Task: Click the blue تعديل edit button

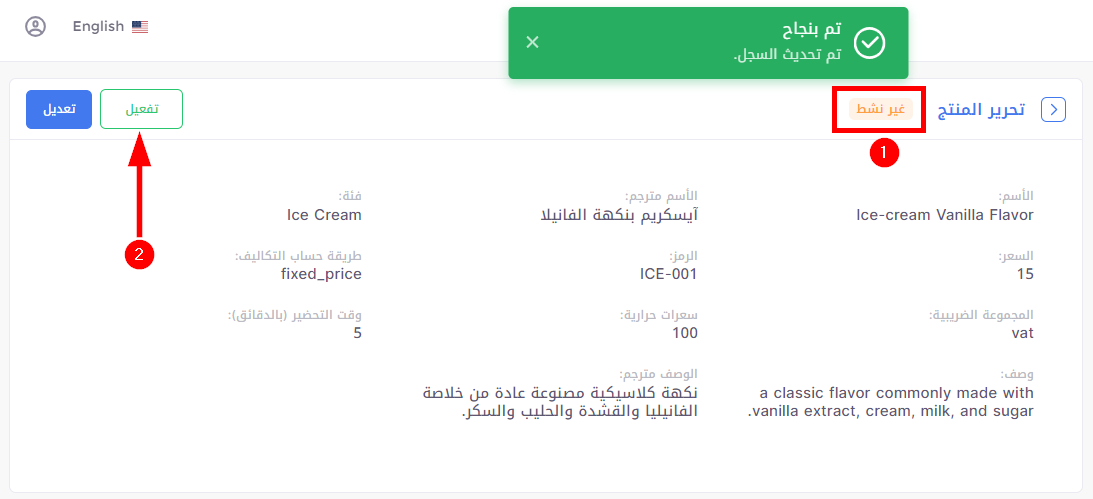Action: 59,109
